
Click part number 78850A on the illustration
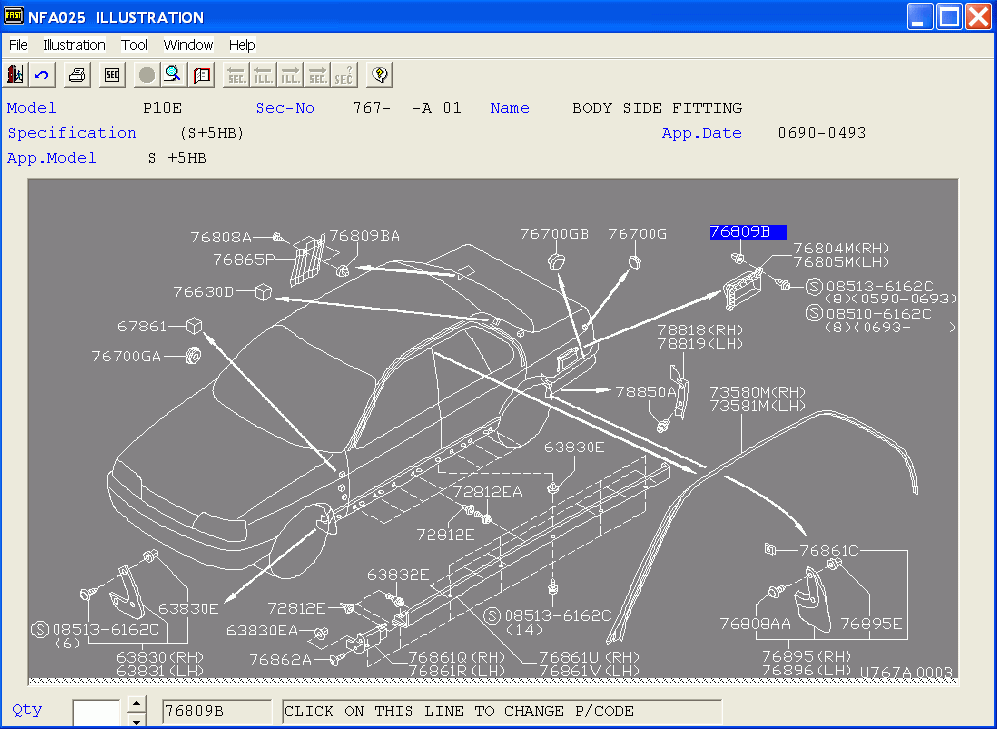click(x=645, y=393)
